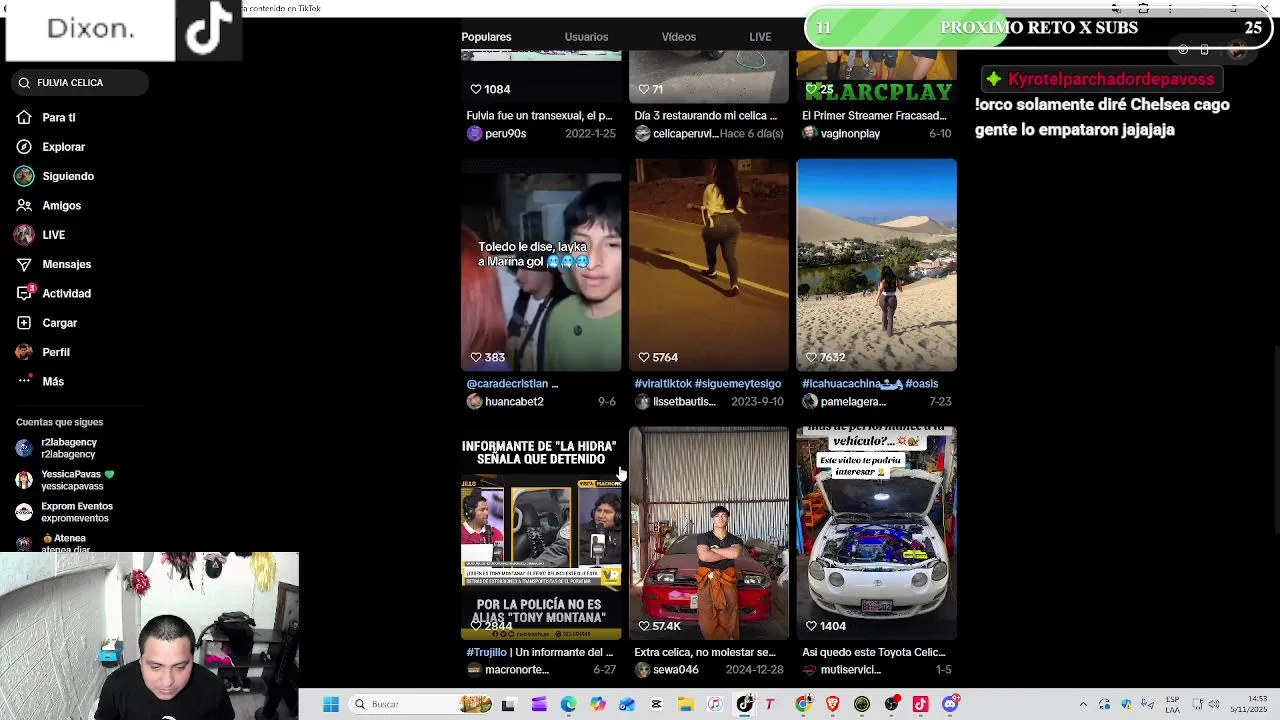
Task: Go to the Siguiendo feed
Action: (55, 176)
